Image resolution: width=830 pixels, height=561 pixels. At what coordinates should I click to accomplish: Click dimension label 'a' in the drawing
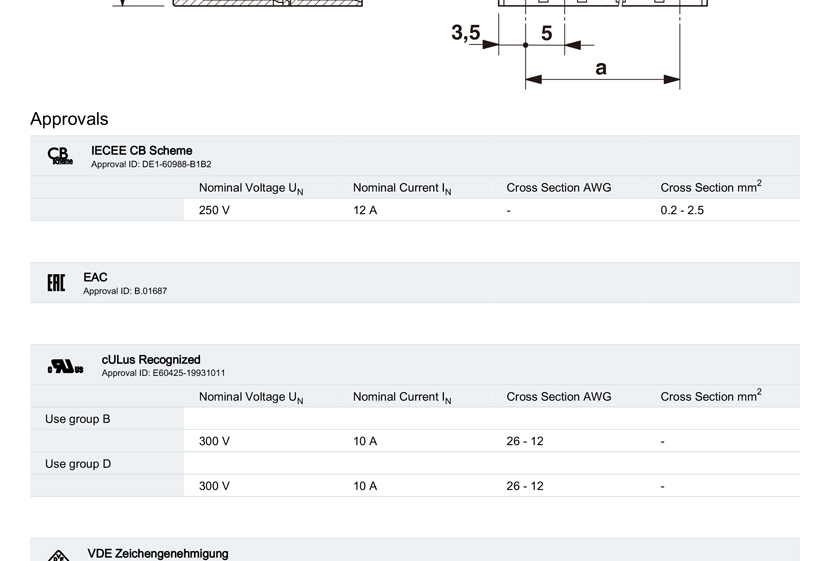coord(600,68)
